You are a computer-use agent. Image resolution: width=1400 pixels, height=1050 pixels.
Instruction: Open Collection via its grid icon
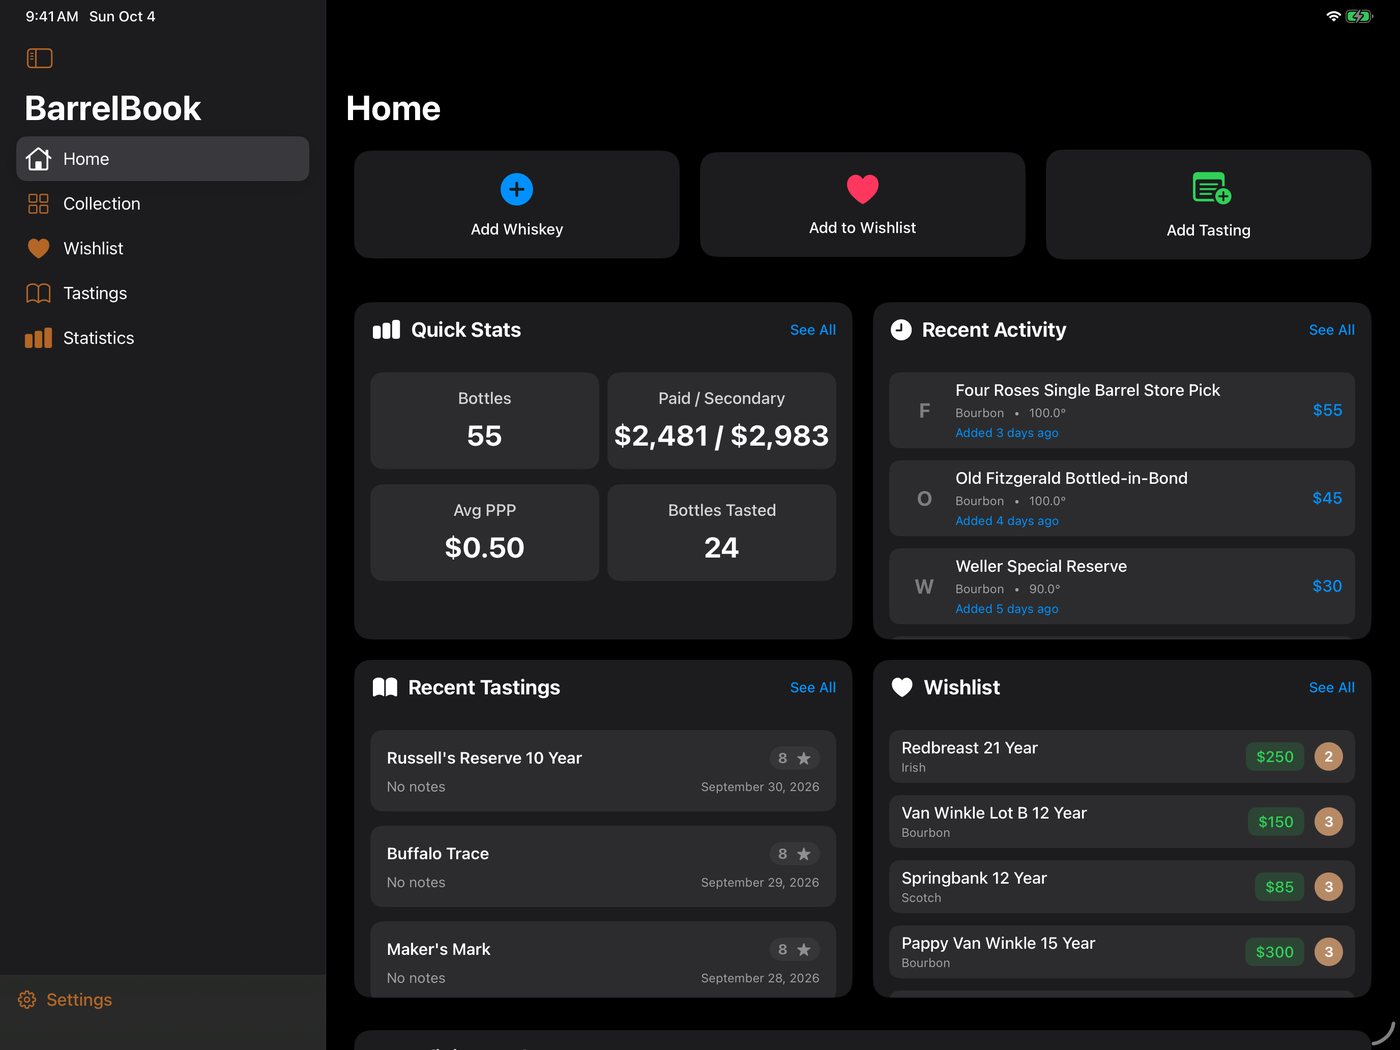pyautogui.click(x=38, y=204)
